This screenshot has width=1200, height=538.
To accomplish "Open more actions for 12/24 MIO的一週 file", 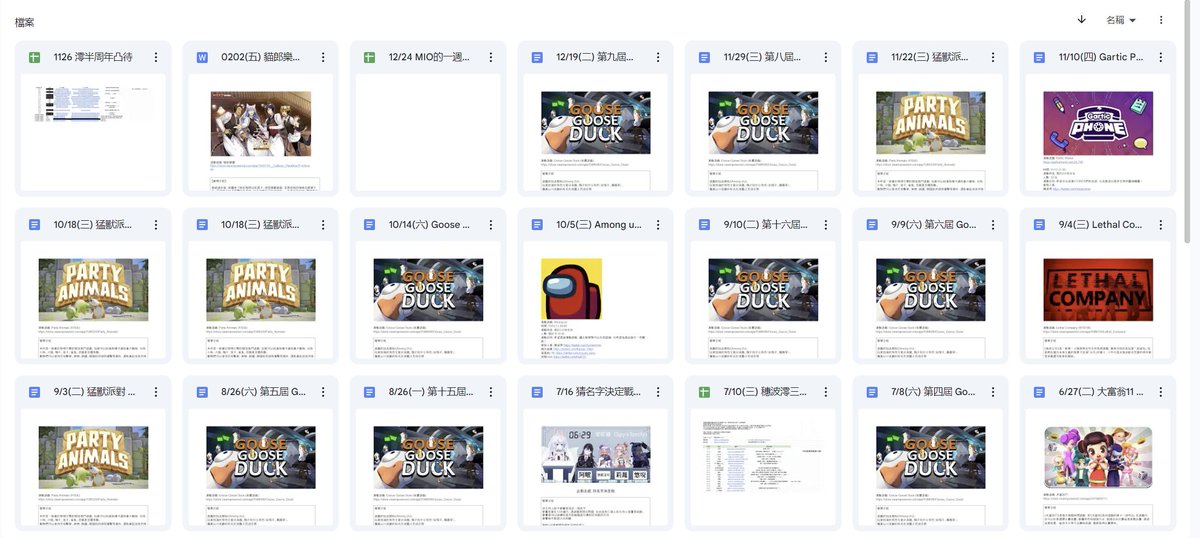I will tap(491, 58).
